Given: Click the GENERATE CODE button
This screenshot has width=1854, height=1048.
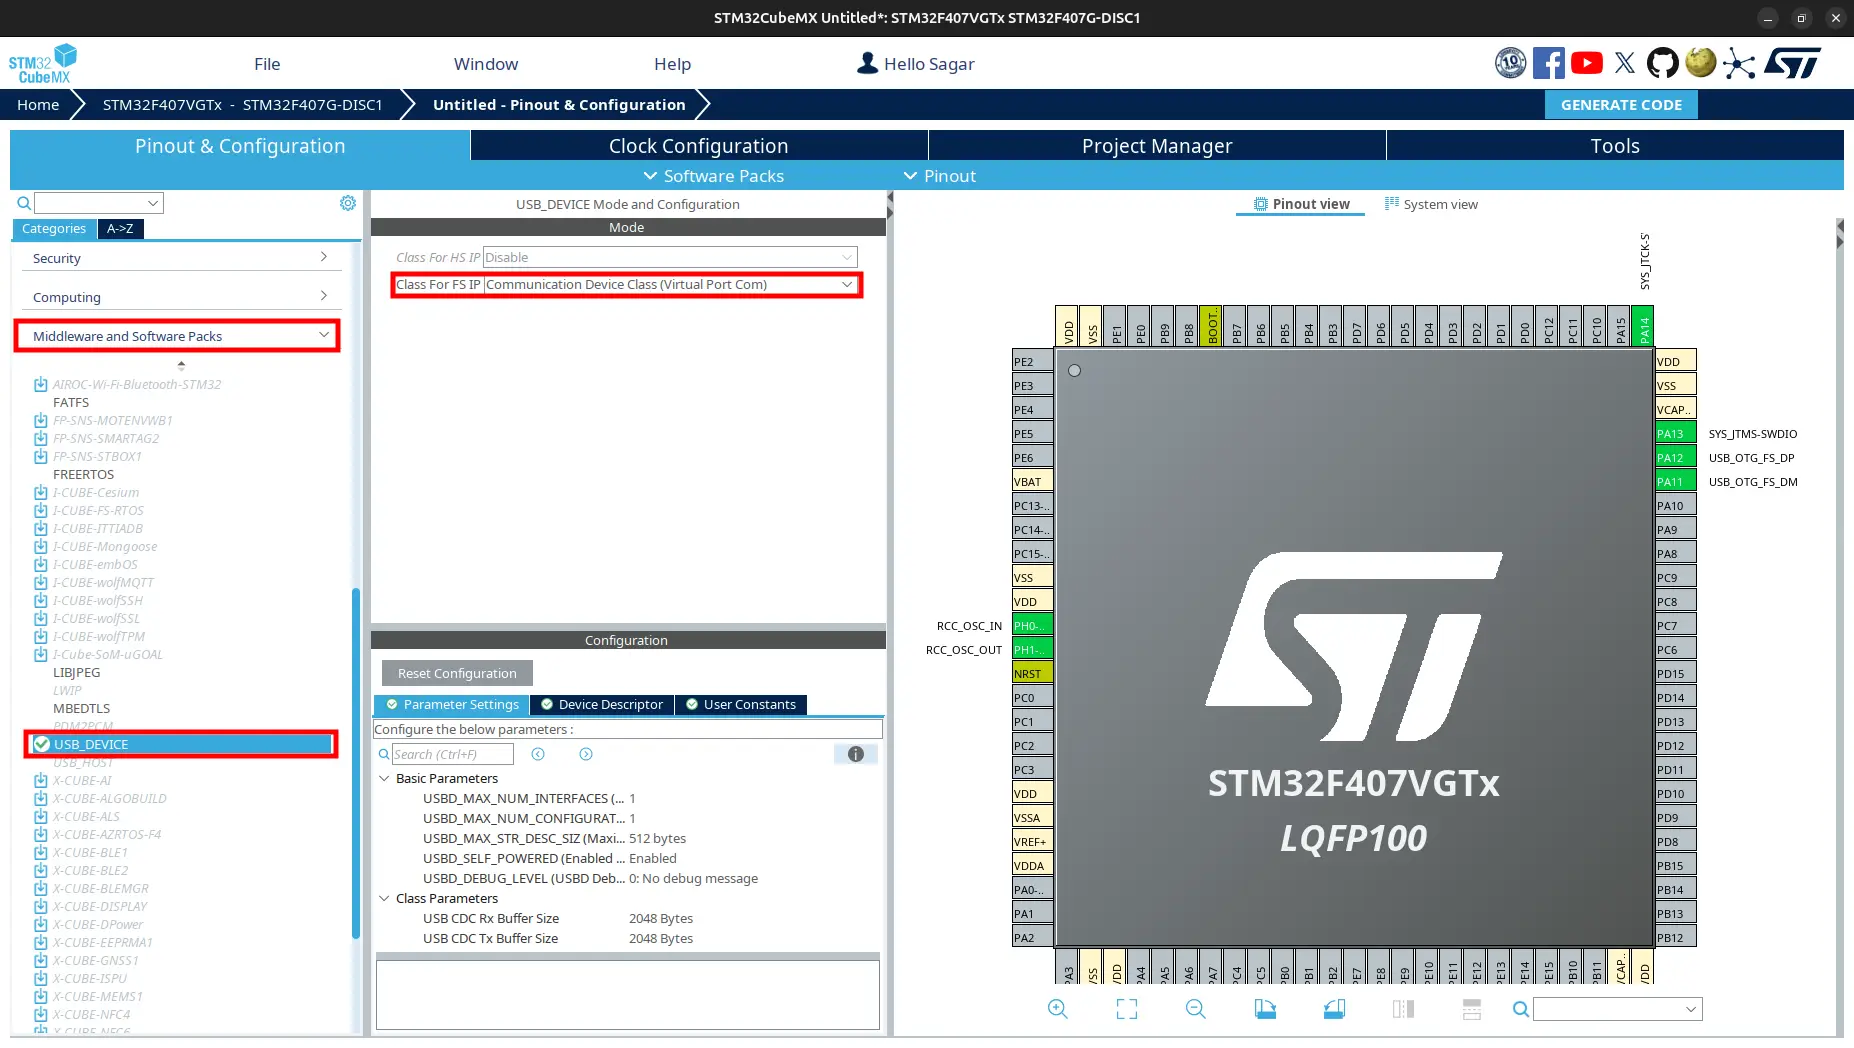Looking at the screenshot, I should 1621,105.
